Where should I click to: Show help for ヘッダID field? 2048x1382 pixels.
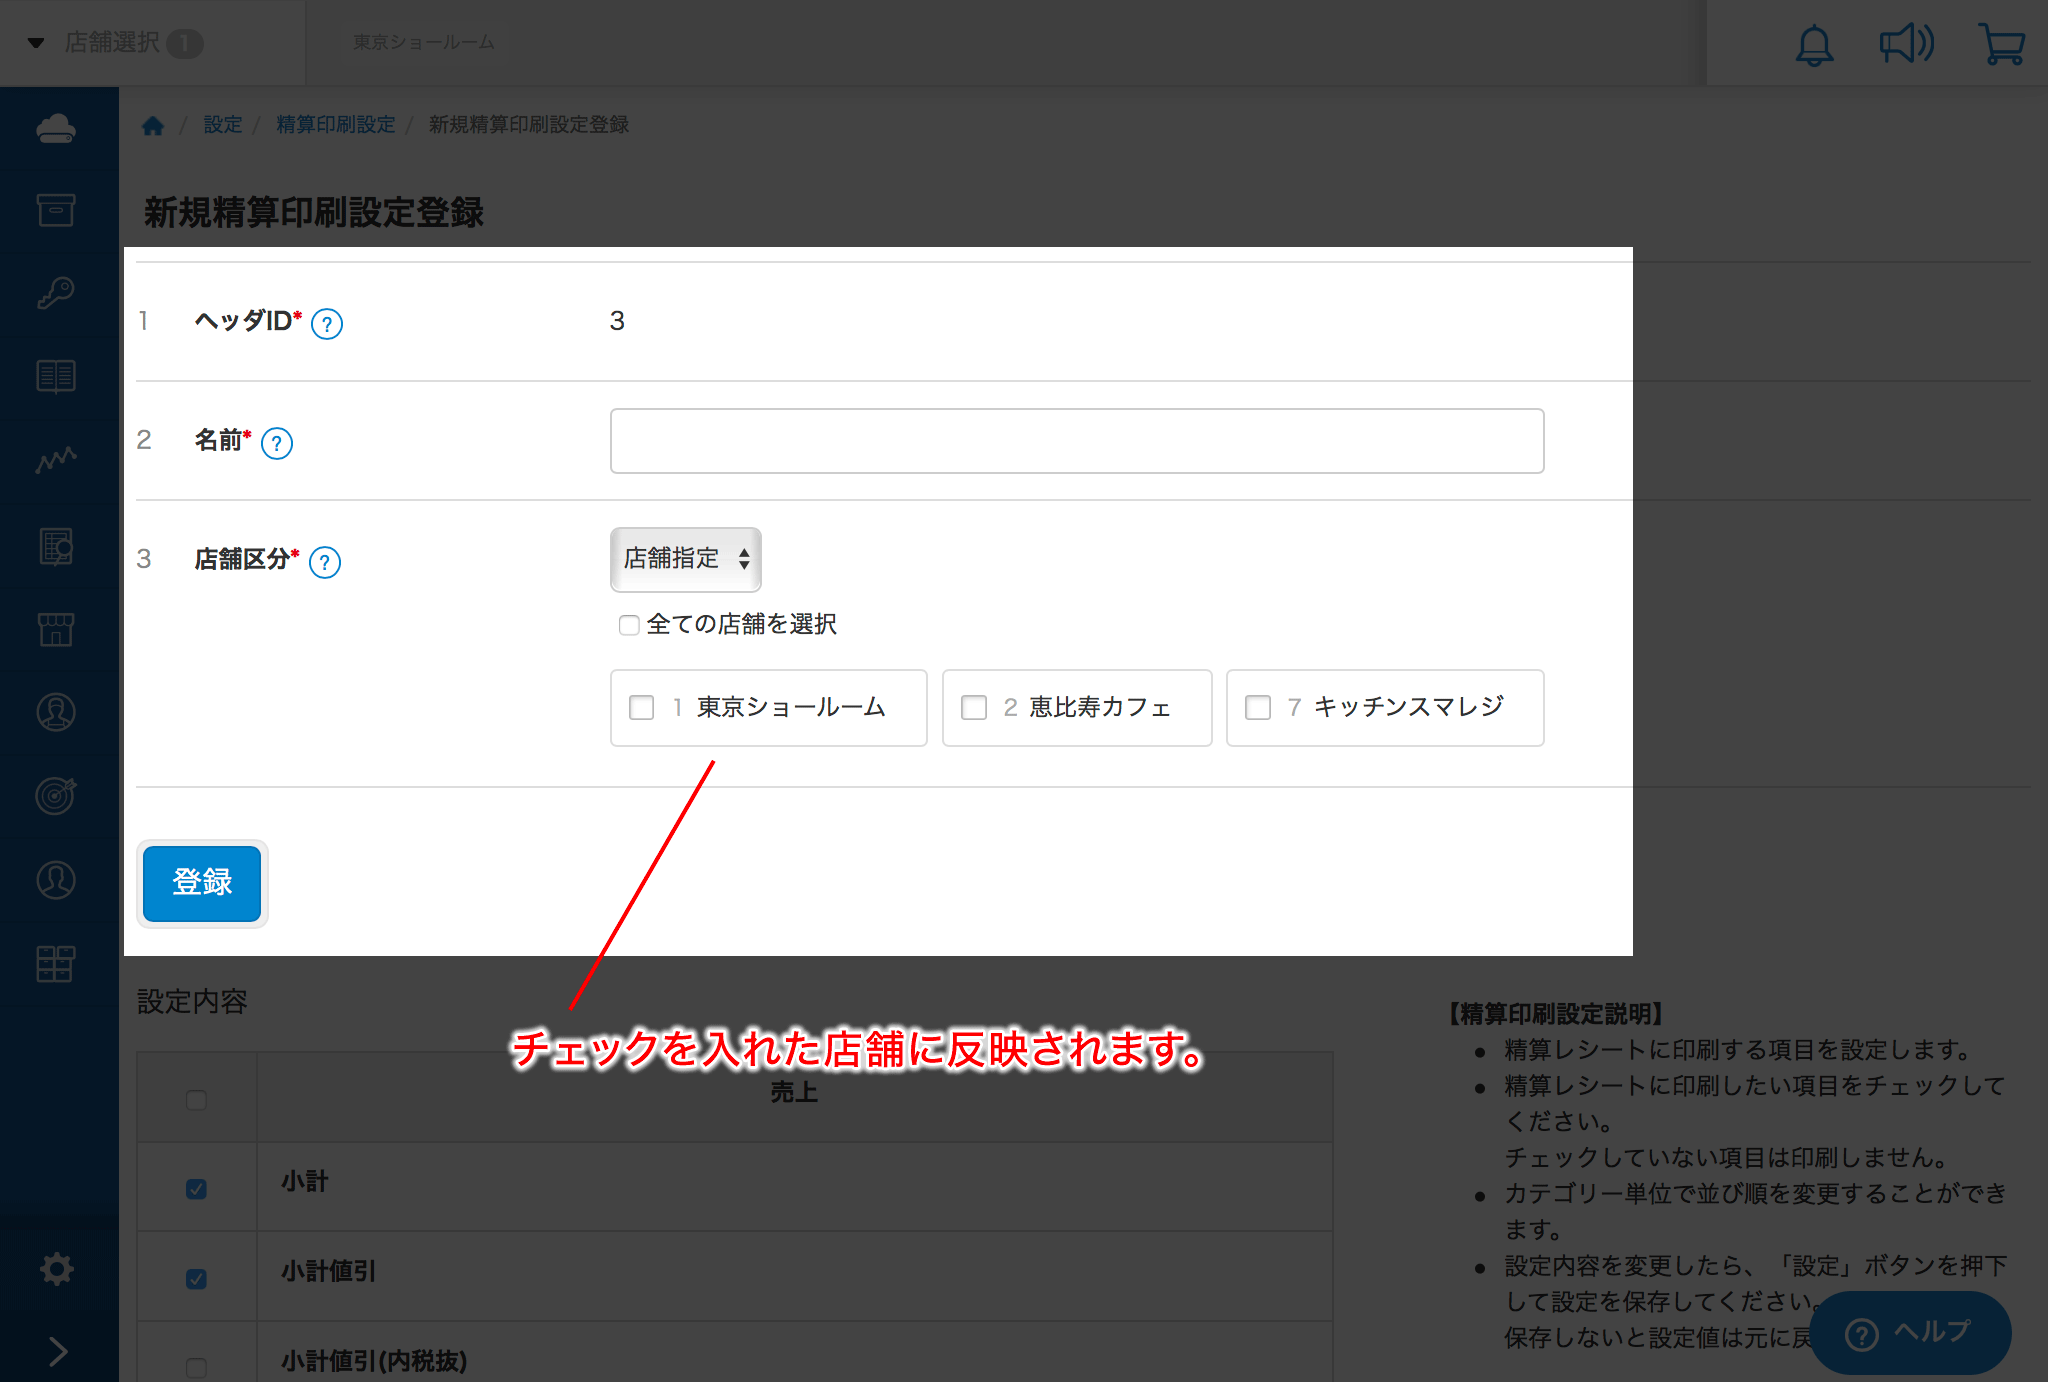pyautogui.click(x=327, y=324)
